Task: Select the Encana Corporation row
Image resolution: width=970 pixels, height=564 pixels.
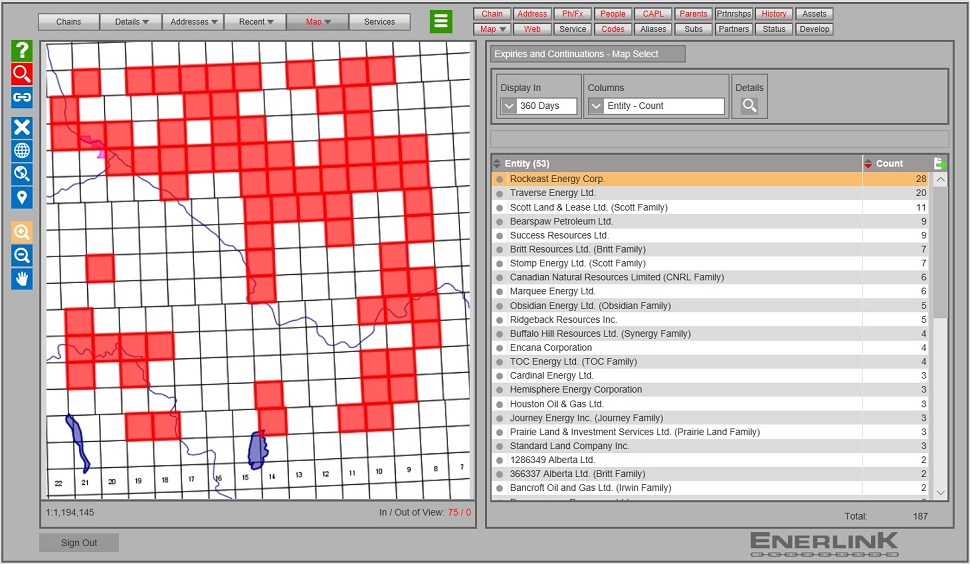Action: point(710,348)
